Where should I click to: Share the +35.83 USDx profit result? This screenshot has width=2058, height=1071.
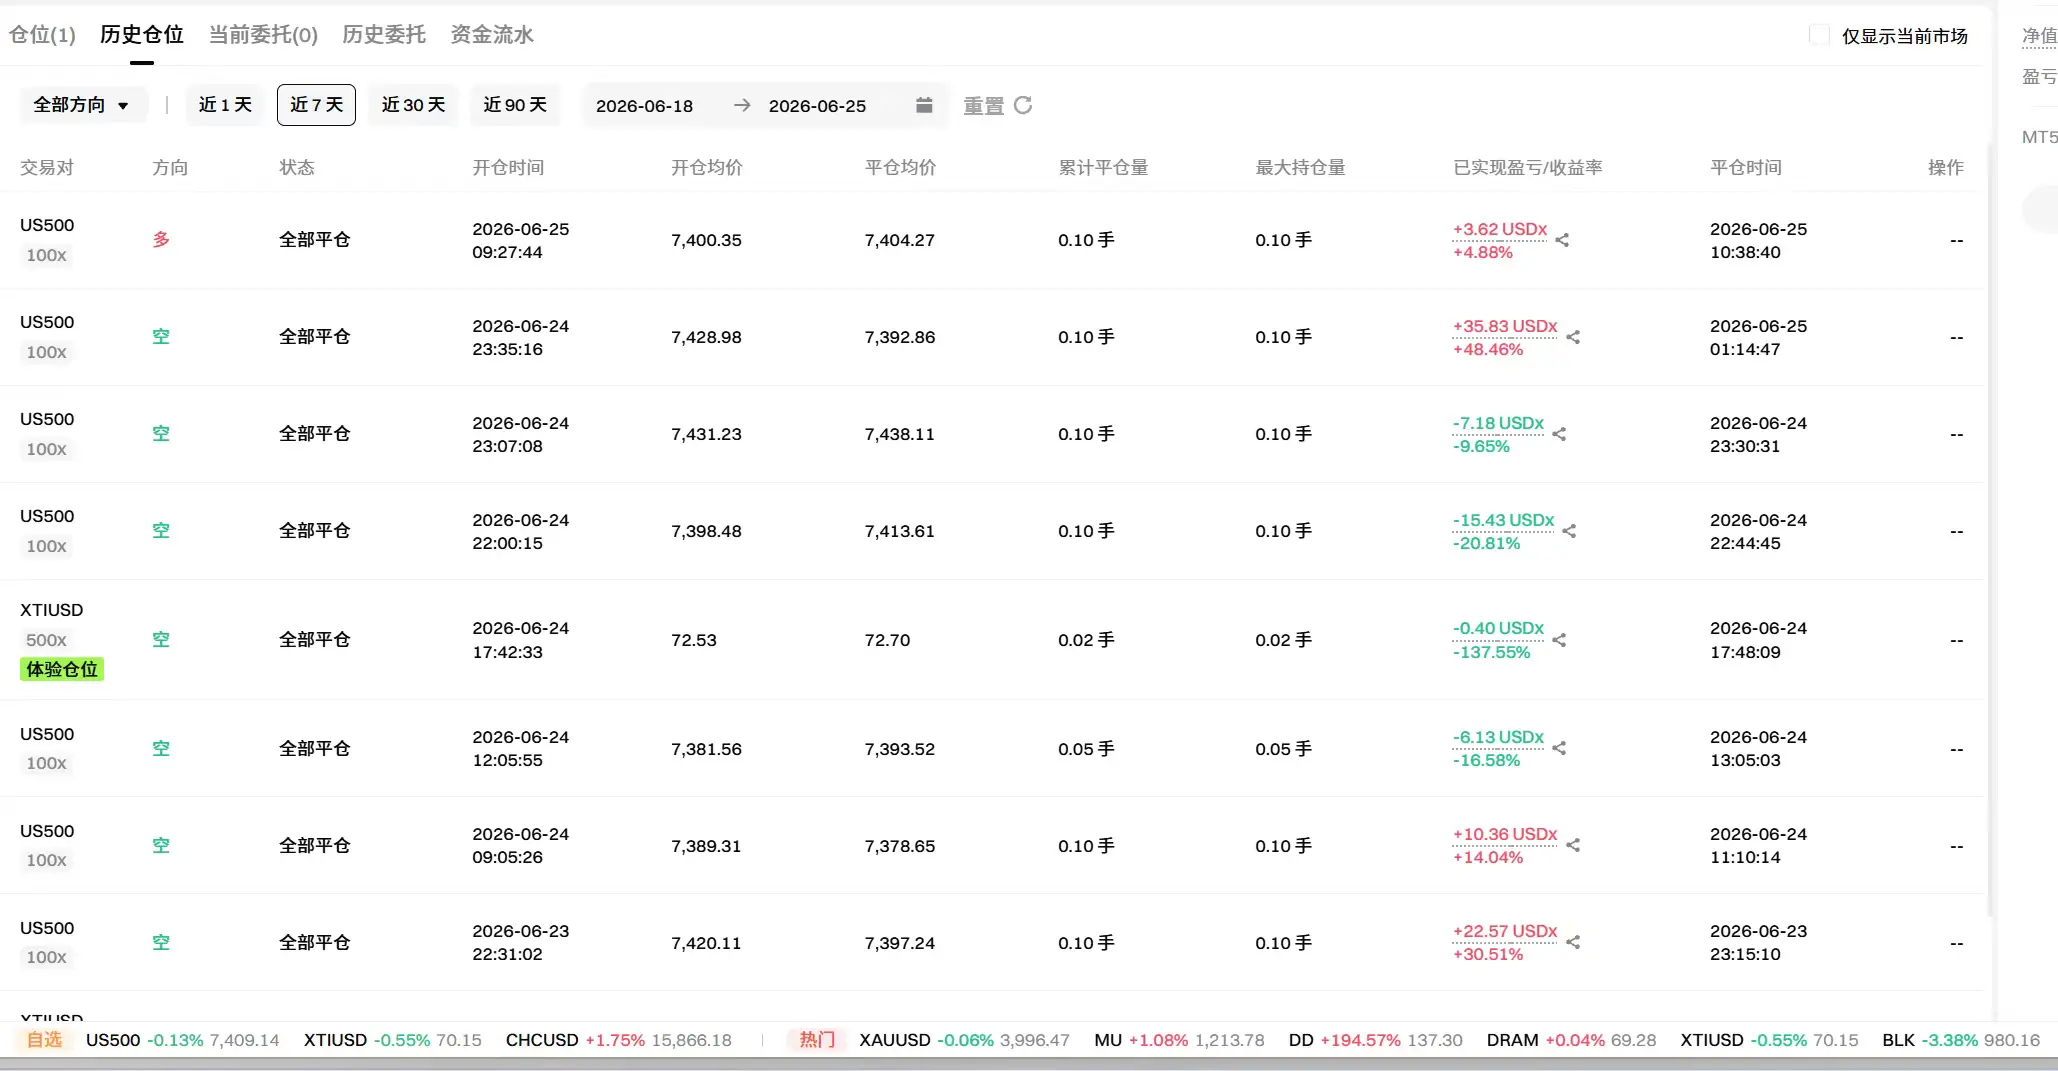1573,337
